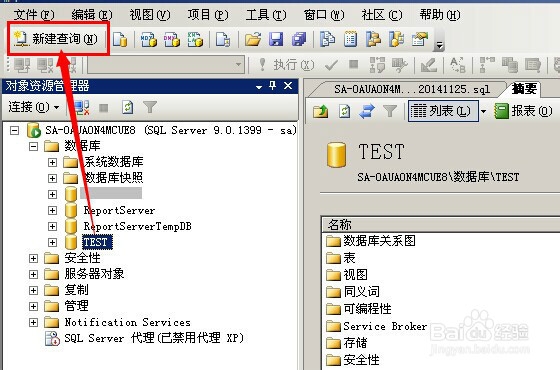Expand the TEST database node
This screenshot has width=560, height=370.
tap(52, 242)
